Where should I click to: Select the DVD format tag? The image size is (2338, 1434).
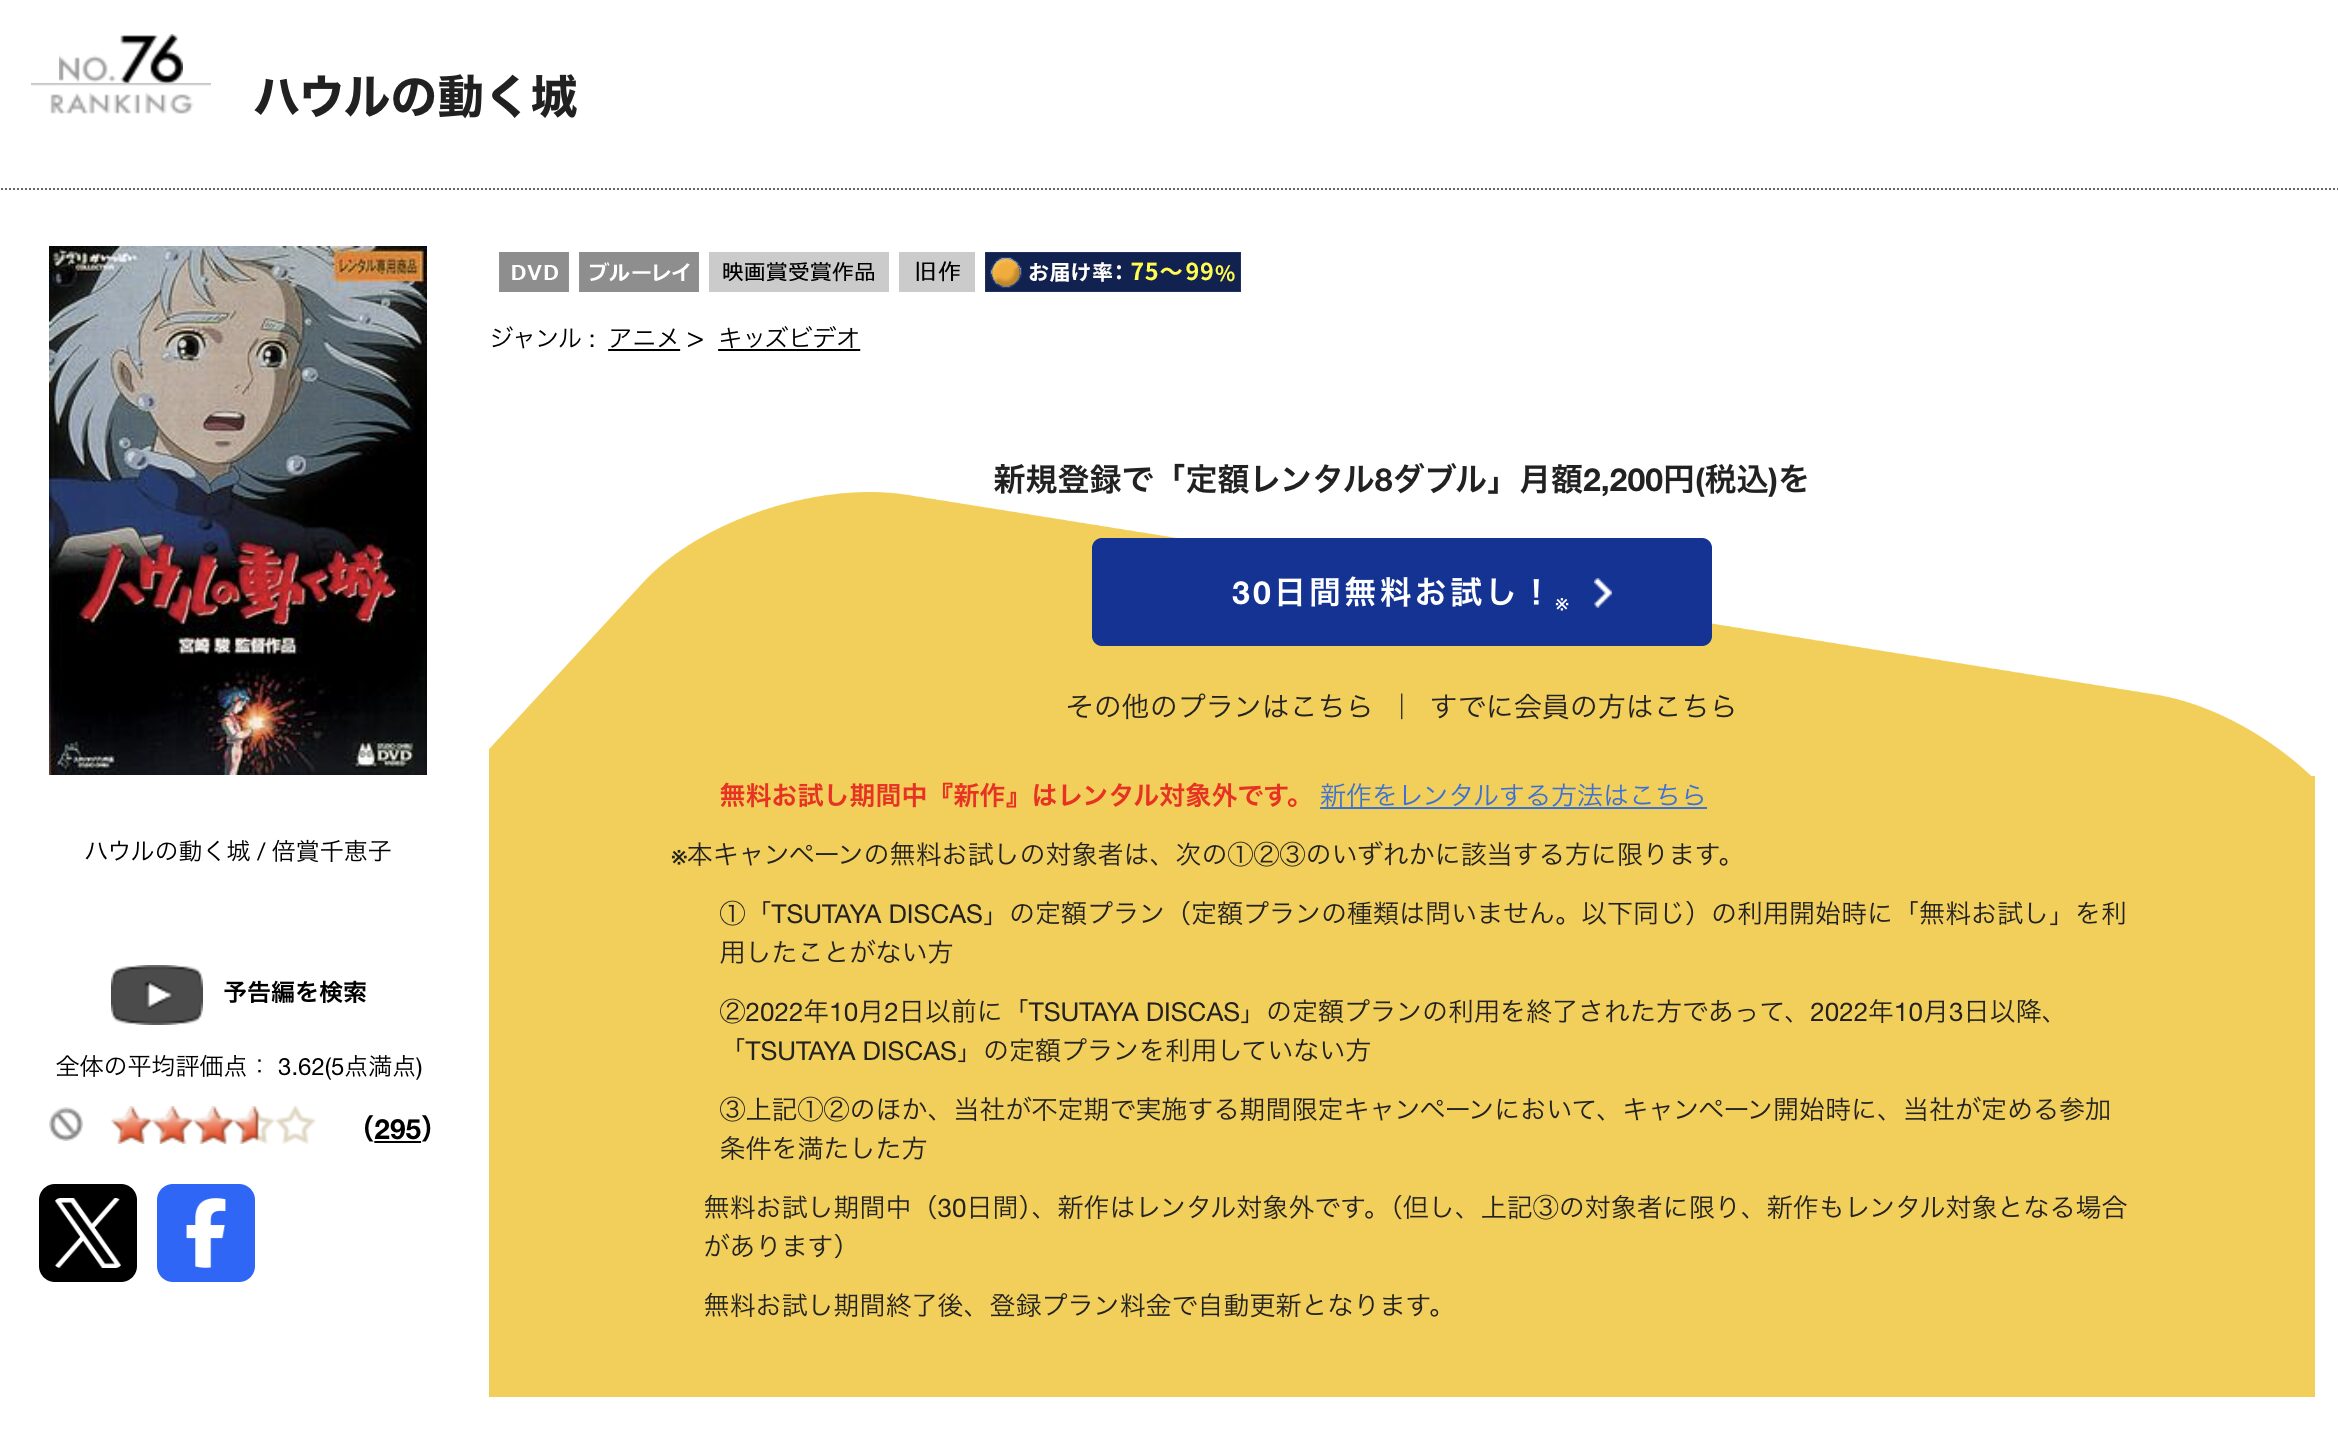(534, 271)
